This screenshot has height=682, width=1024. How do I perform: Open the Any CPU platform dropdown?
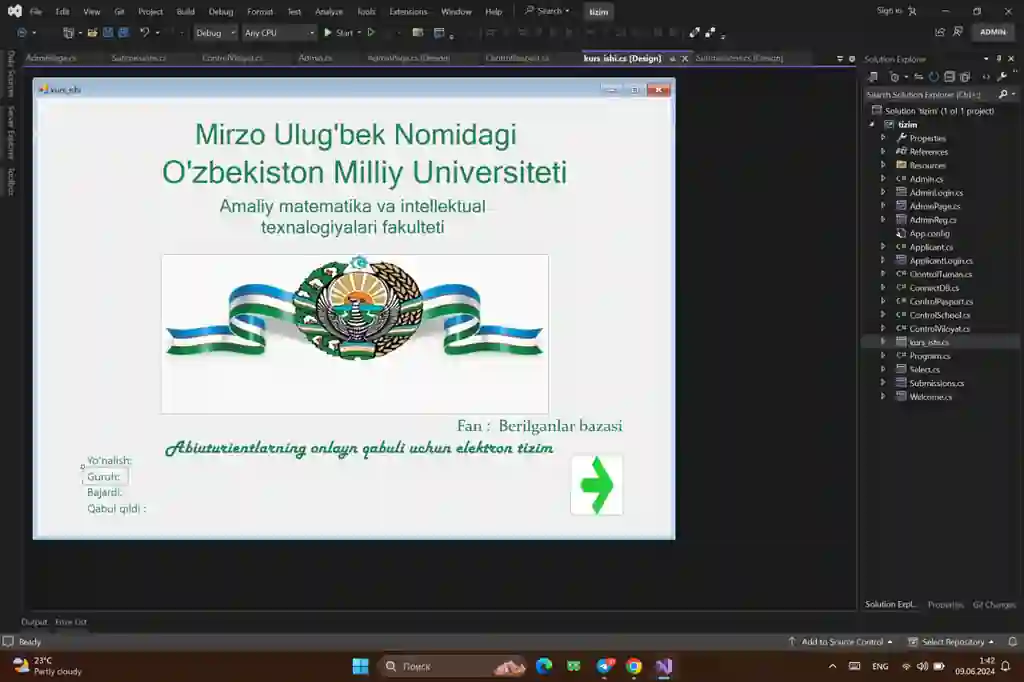point(277,33)
